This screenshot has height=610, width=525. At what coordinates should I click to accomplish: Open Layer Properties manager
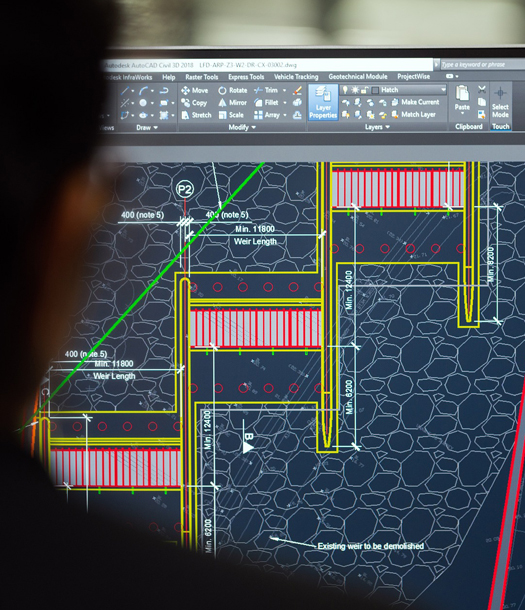(323, 102)
